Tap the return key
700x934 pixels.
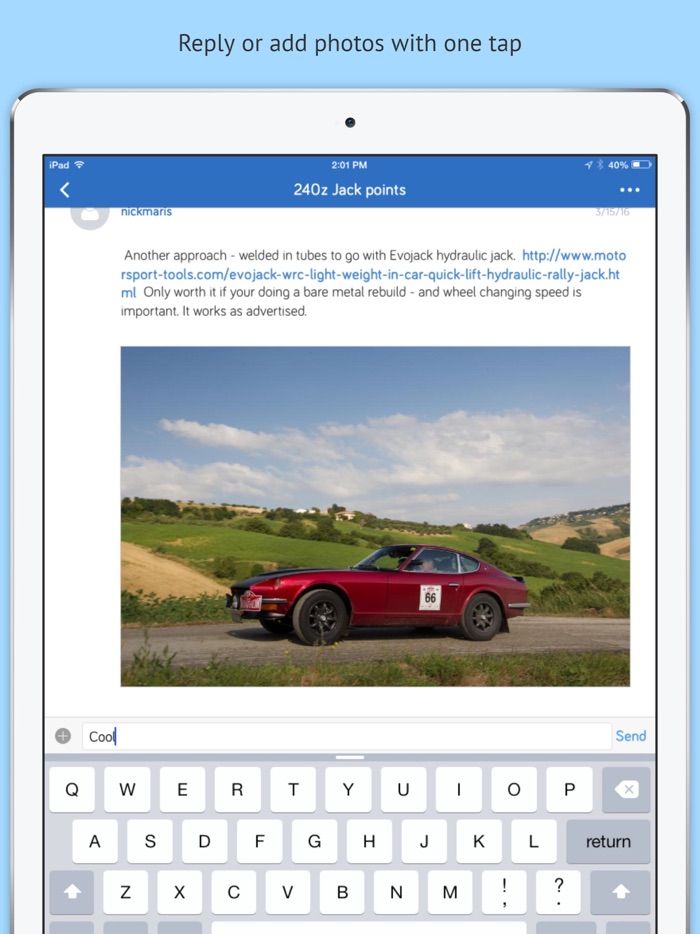click(608, 841)
